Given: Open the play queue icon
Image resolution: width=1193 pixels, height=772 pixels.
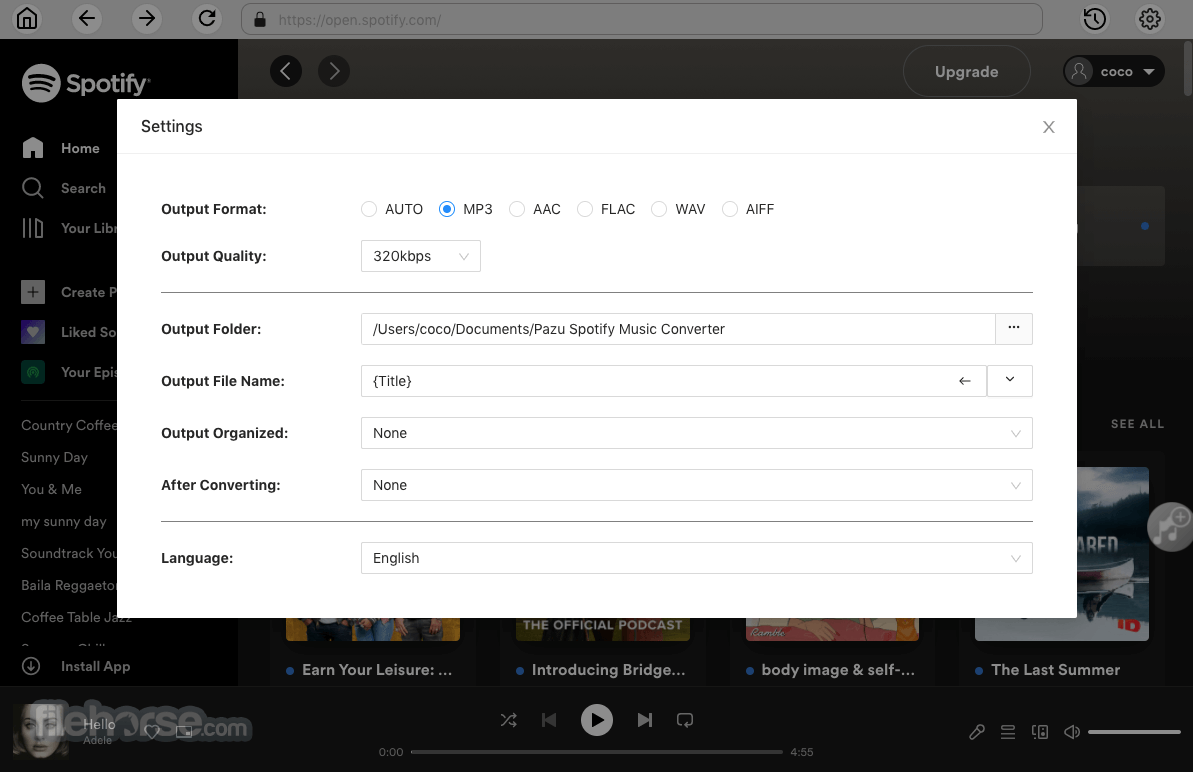Looking at the screenshot, I should coord(1008,732).
